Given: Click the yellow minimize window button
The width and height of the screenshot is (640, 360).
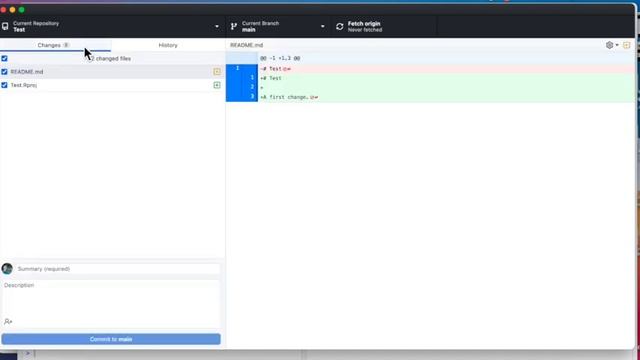Looking at the screenshot, I should 13,9.
